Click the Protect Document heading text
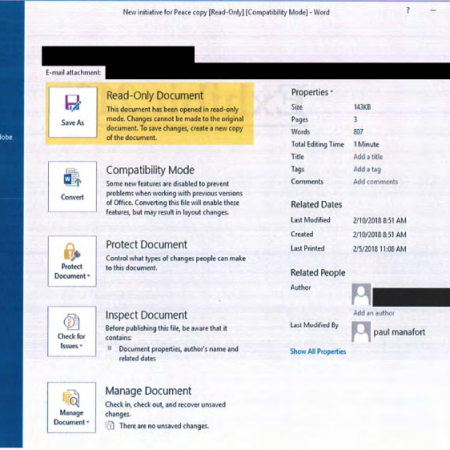Screen dimensions: 450x450 (x=146, y=245)
